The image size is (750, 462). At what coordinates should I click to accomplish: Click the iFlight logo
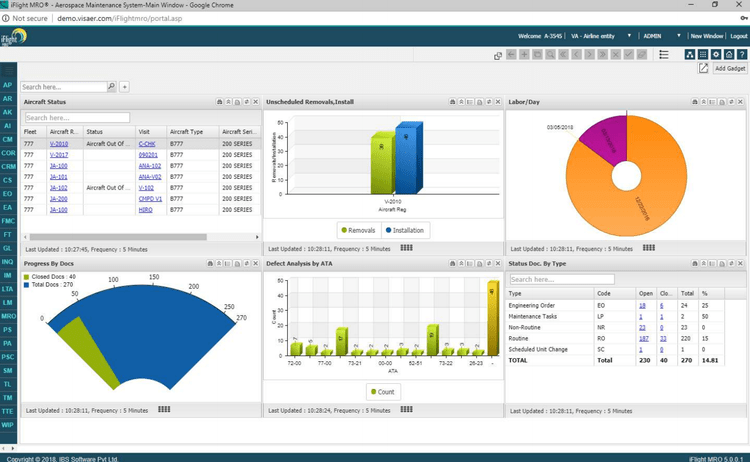coord(13,37)
